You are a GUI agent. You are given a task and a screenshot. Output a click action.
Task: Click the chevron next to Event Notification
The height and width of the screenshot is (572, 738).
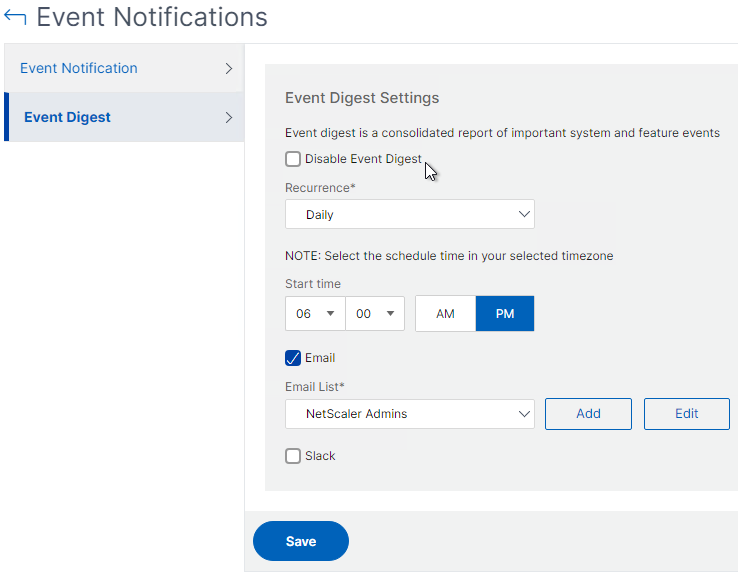pos(229,69)
